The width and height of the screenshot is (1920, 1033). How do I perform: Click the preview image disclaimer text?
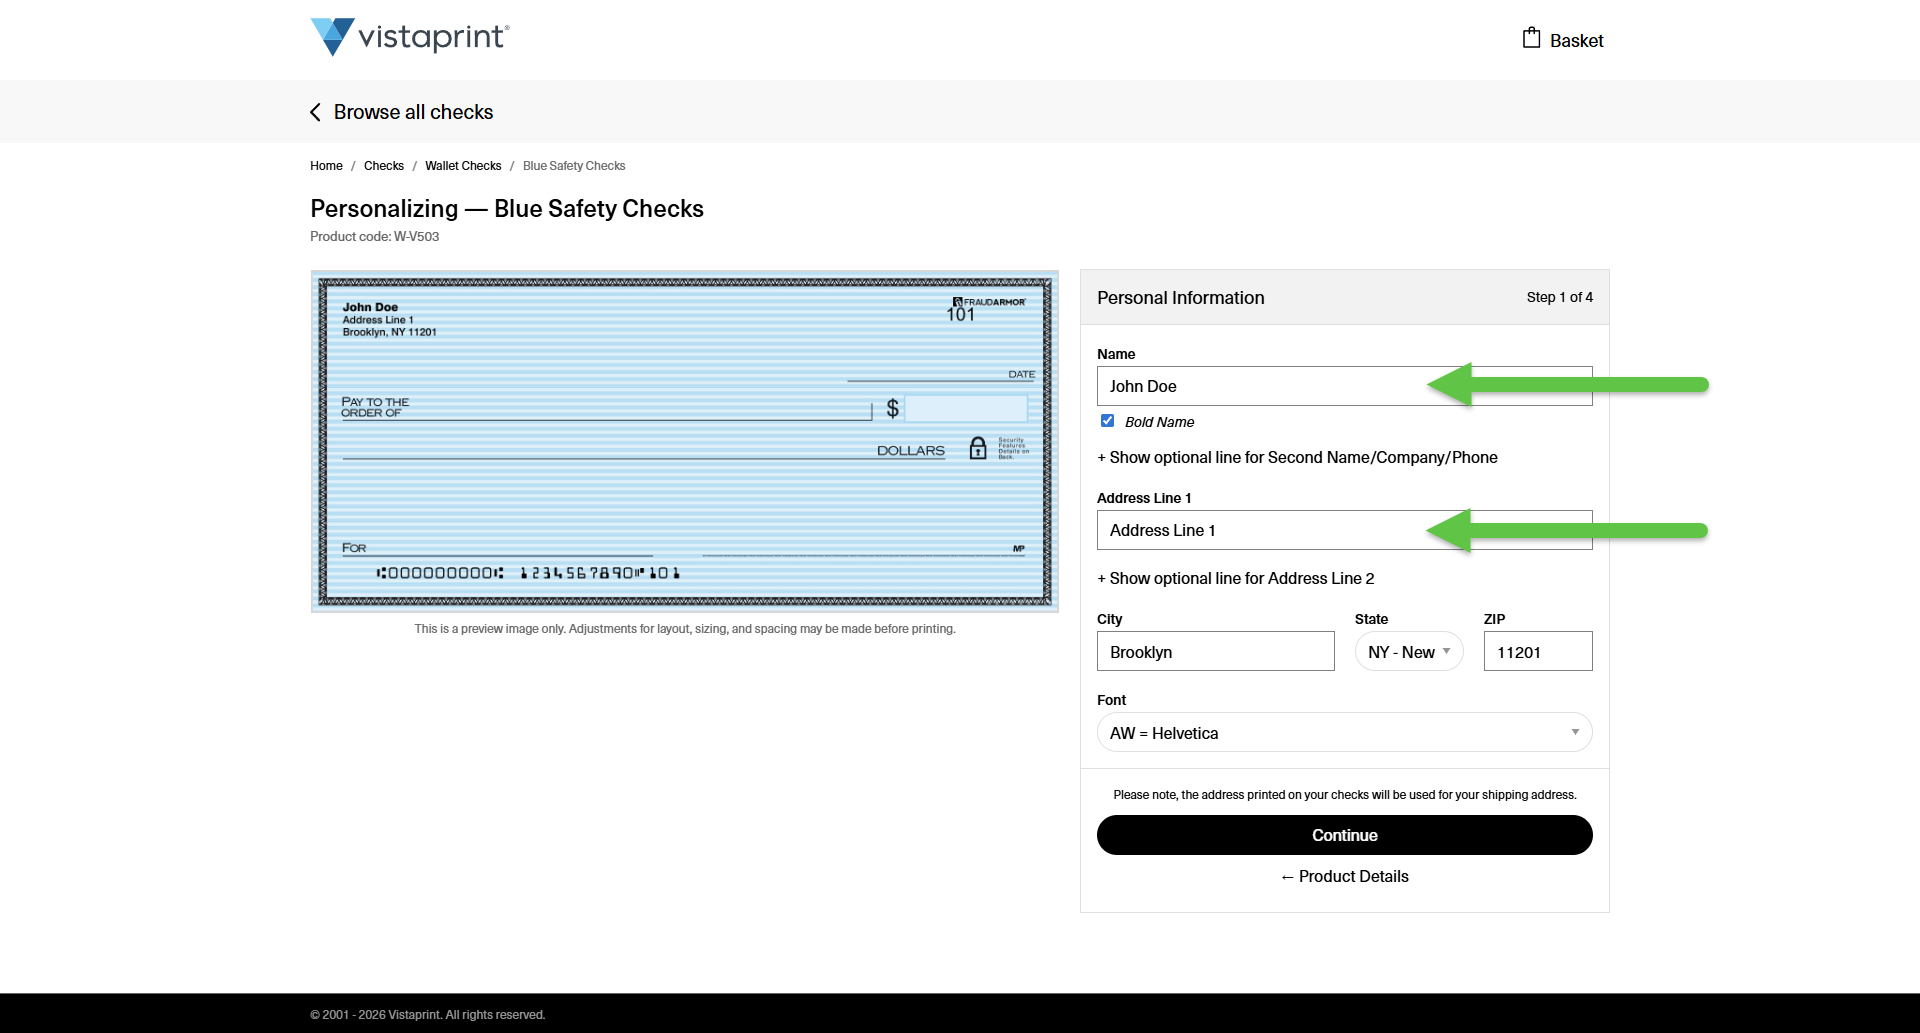(685, 629)
